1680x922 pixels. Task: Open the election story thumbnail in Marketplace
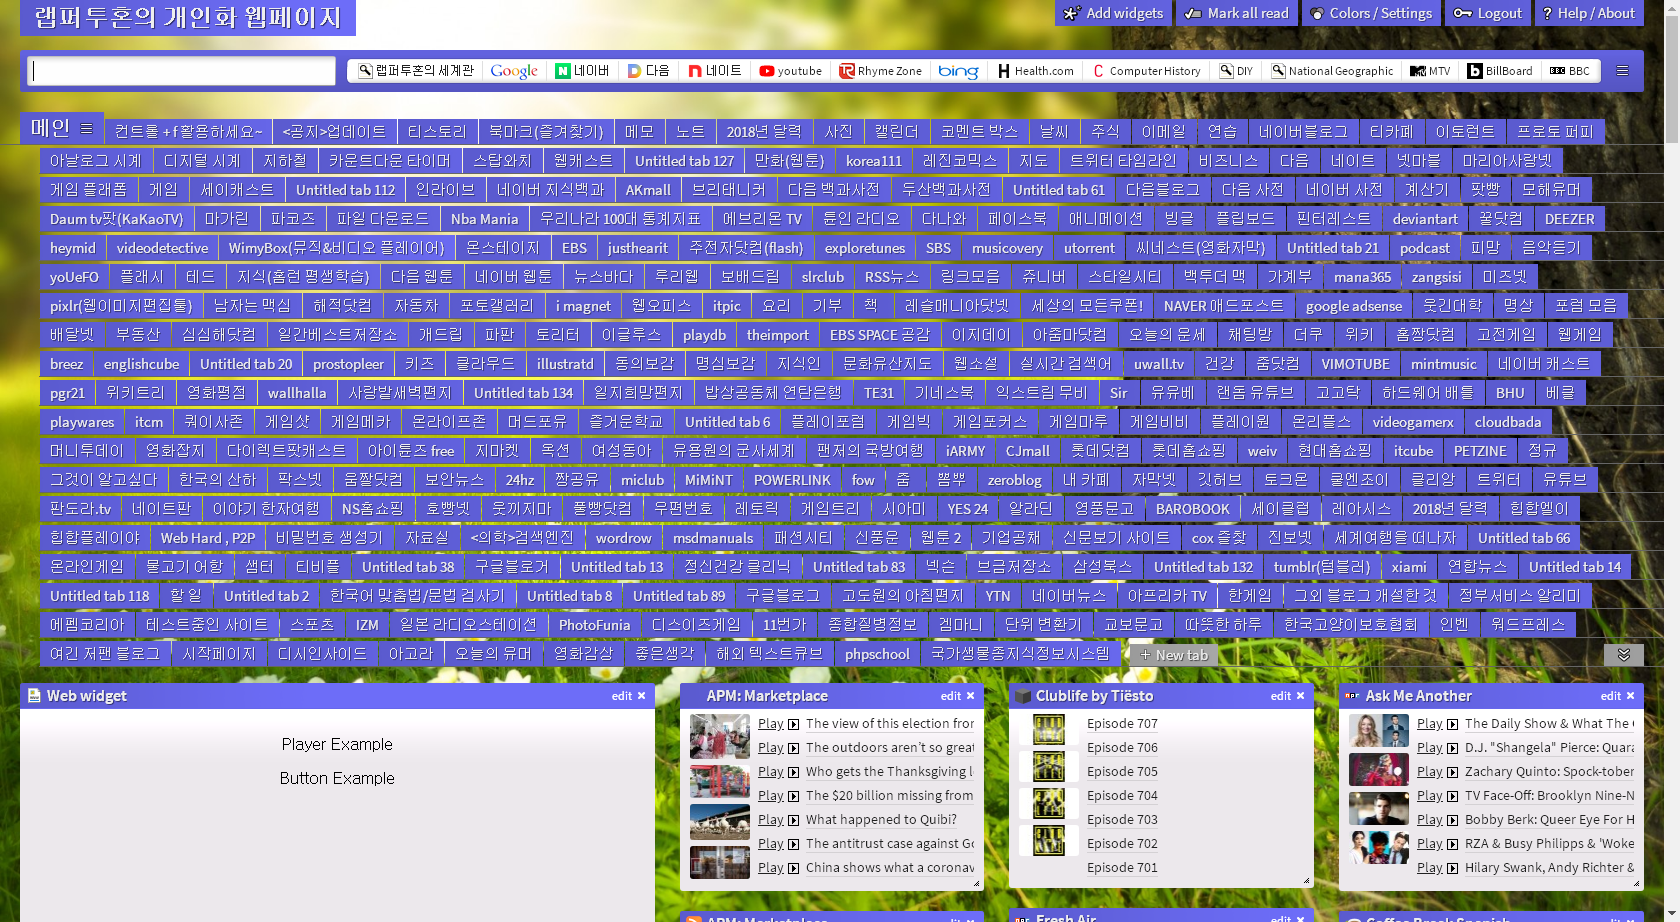coord(719,738)
